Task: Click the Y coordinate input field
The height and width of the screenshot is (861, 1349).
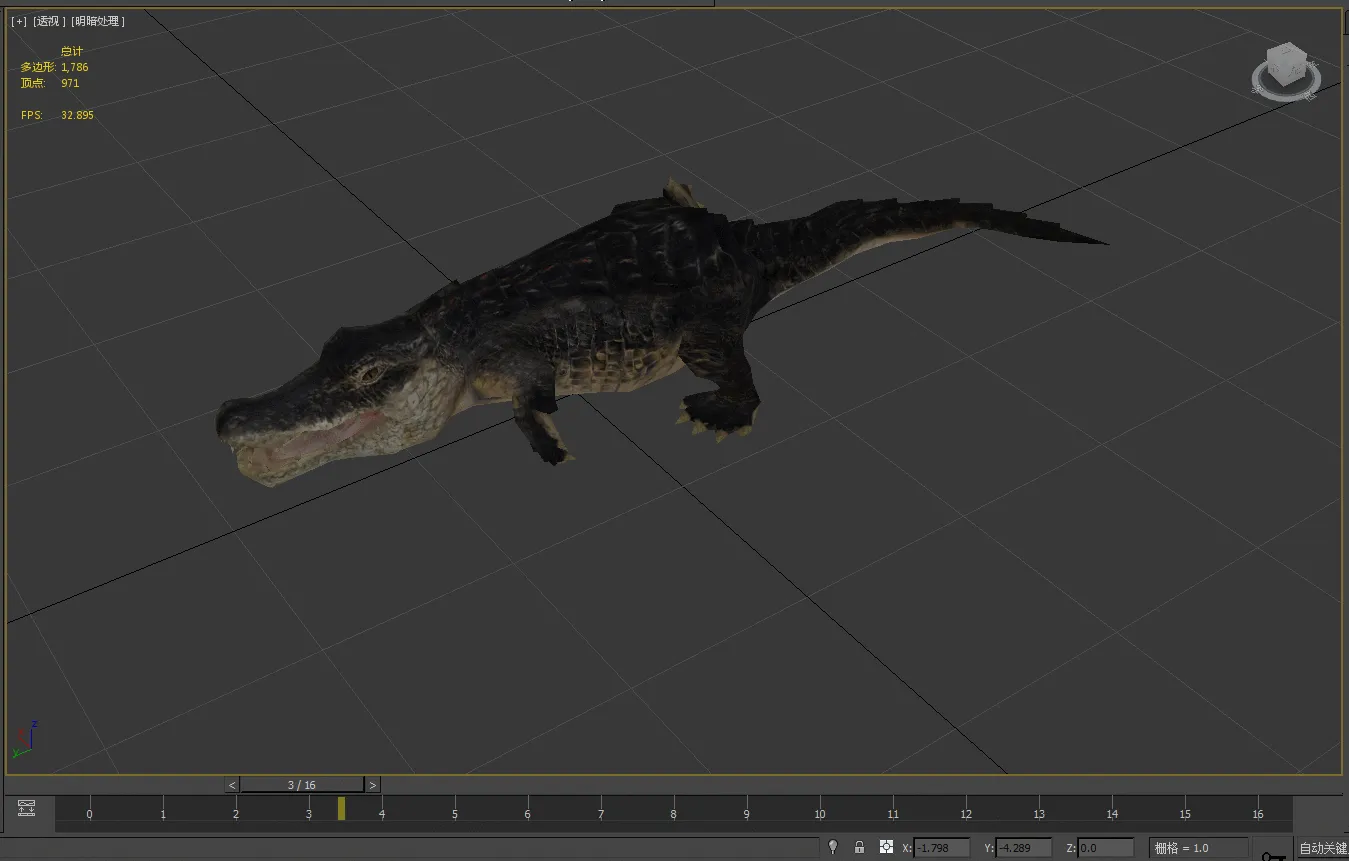Action: point(1023,848)
